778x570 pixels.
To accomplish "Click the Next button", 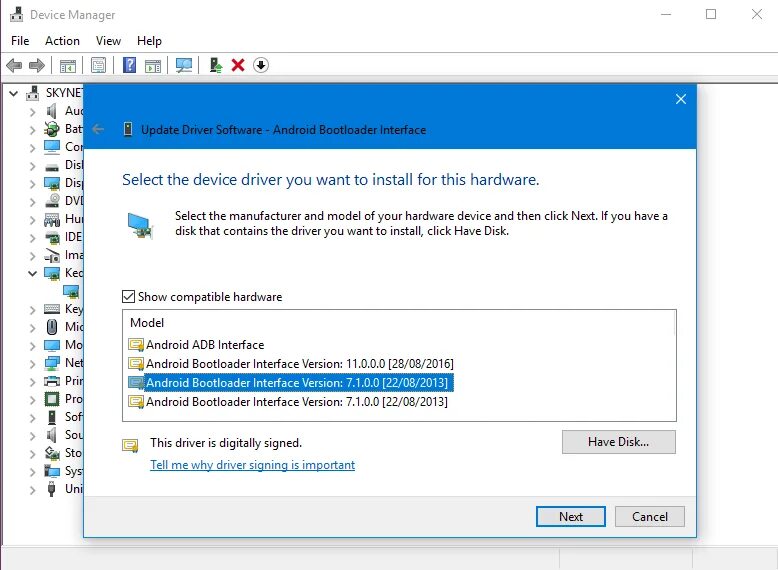I will pyautogui.click(x=571, y=516).
